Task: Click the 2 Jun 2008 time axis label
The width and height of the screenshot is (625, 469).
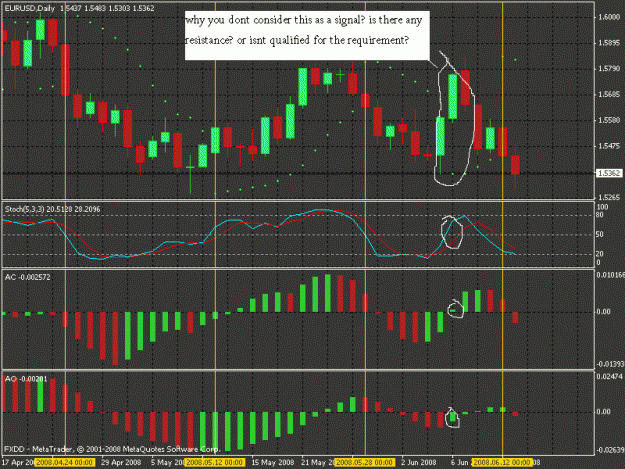Action: [419, 463]
